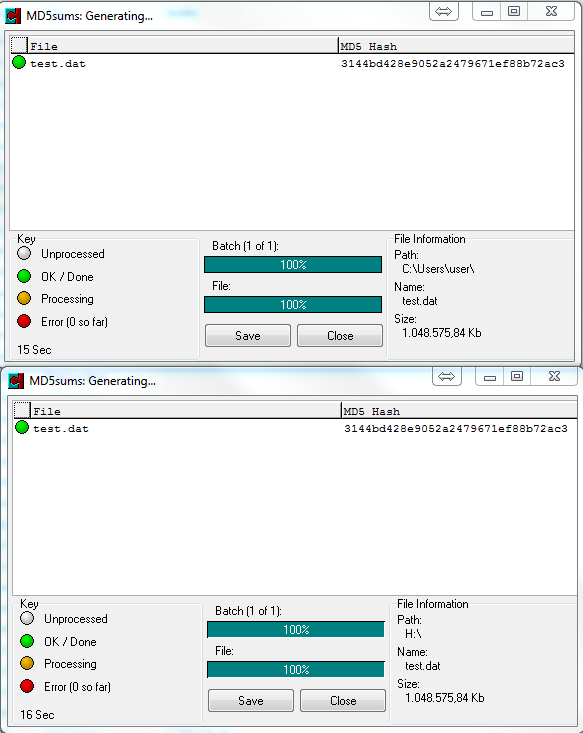Sort by MD5 Hash column in bottom window

[x=459, y=411]
